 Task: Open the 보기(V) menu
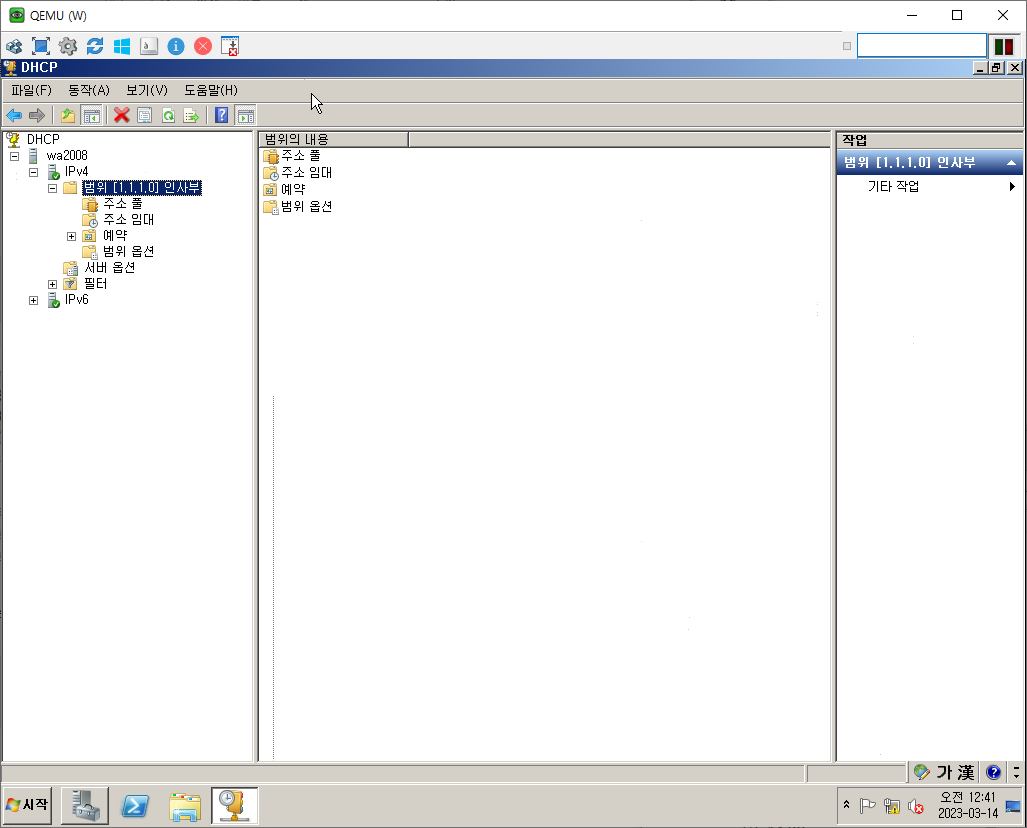tap(147, 90)
